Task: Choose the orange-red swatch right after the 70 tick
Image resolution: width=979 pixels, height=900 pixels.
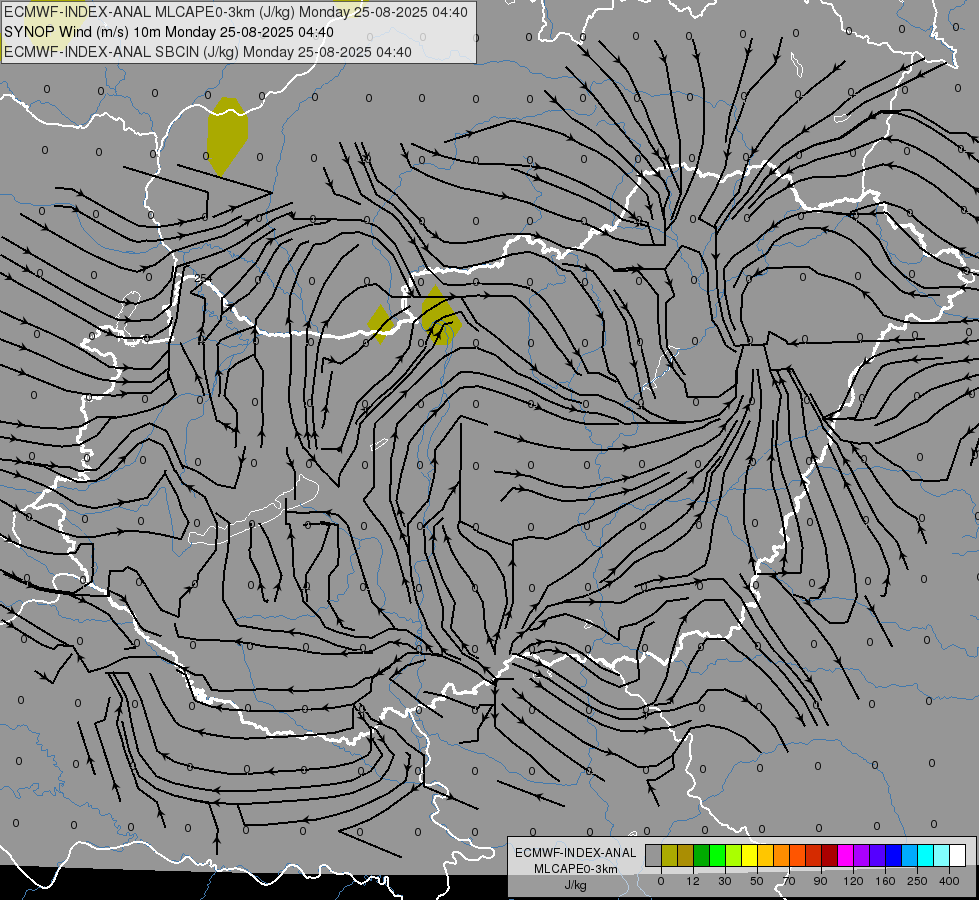Action: (798, 855)
